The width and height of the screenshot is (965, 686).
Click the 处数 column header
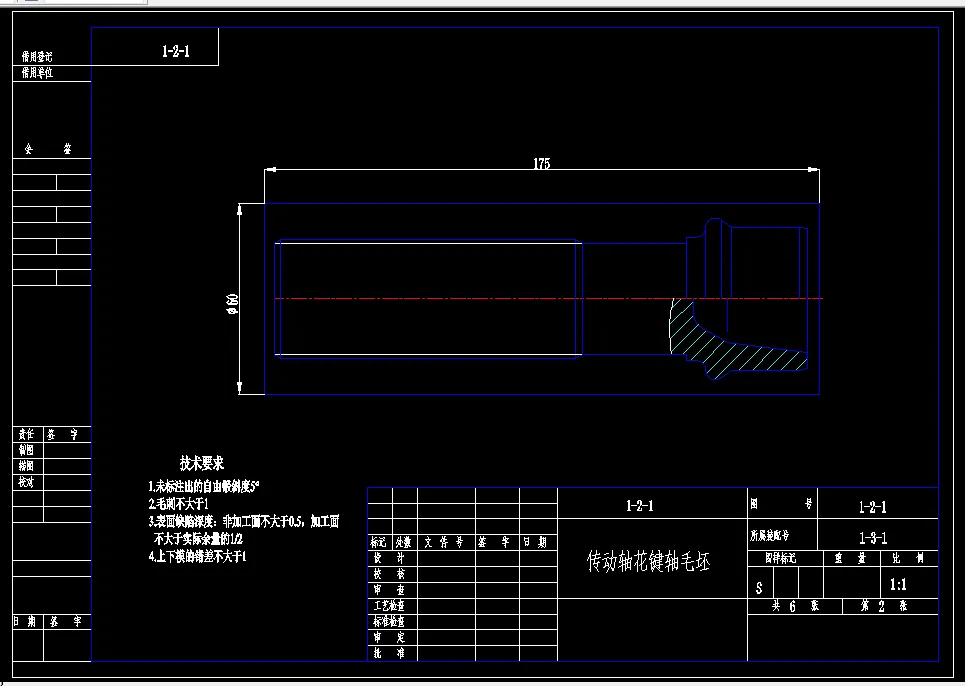(404, 542)
